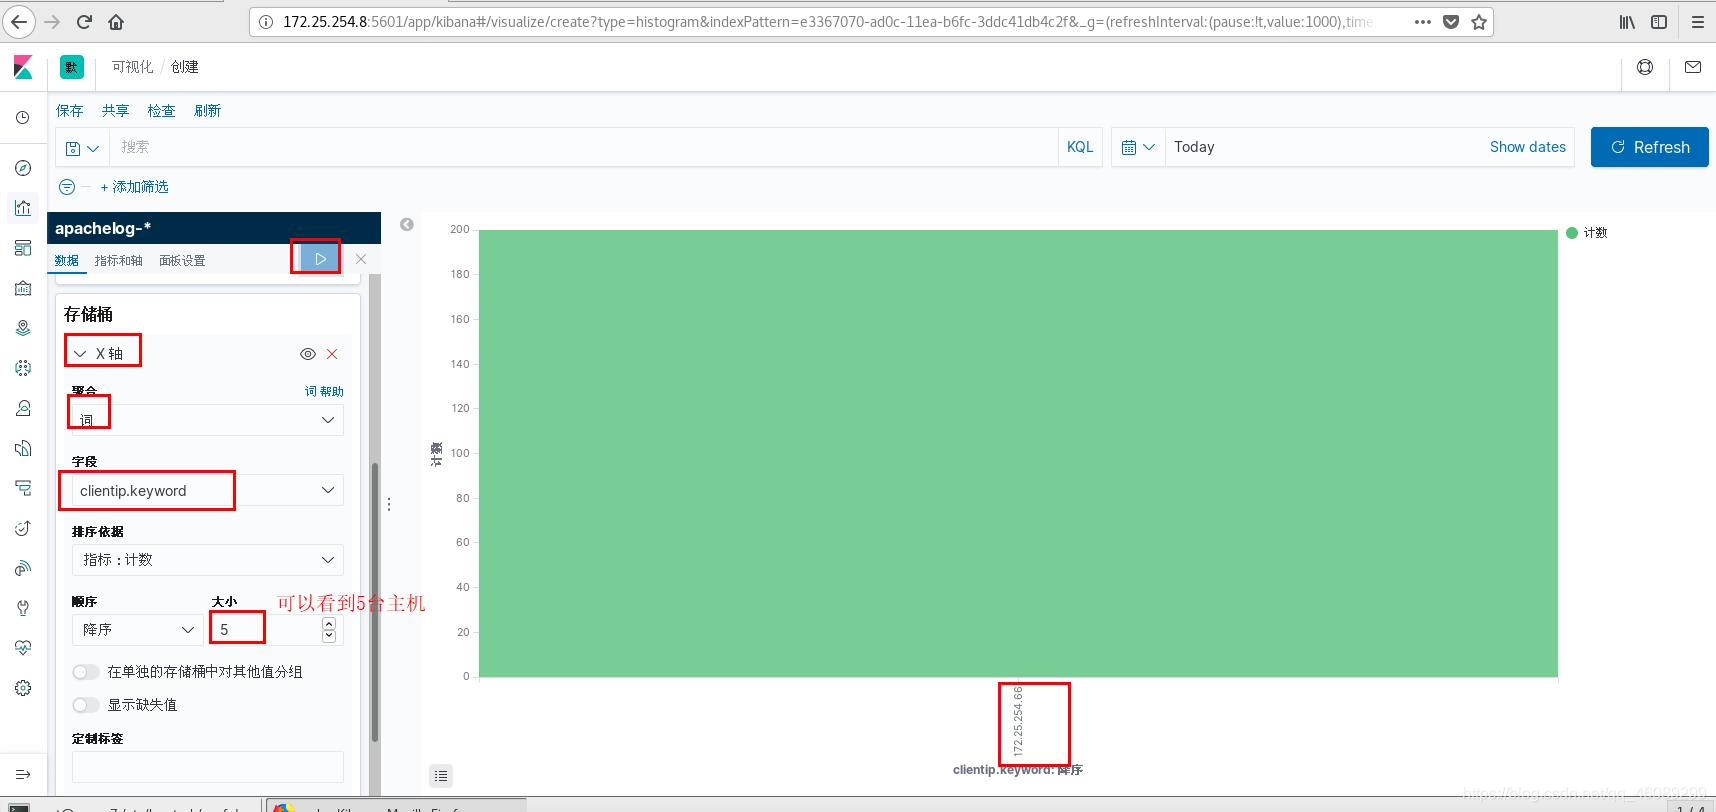Open Recently viewed clock icon
The width and height of the screenshot is (1716, 812).
pos(23,118)
